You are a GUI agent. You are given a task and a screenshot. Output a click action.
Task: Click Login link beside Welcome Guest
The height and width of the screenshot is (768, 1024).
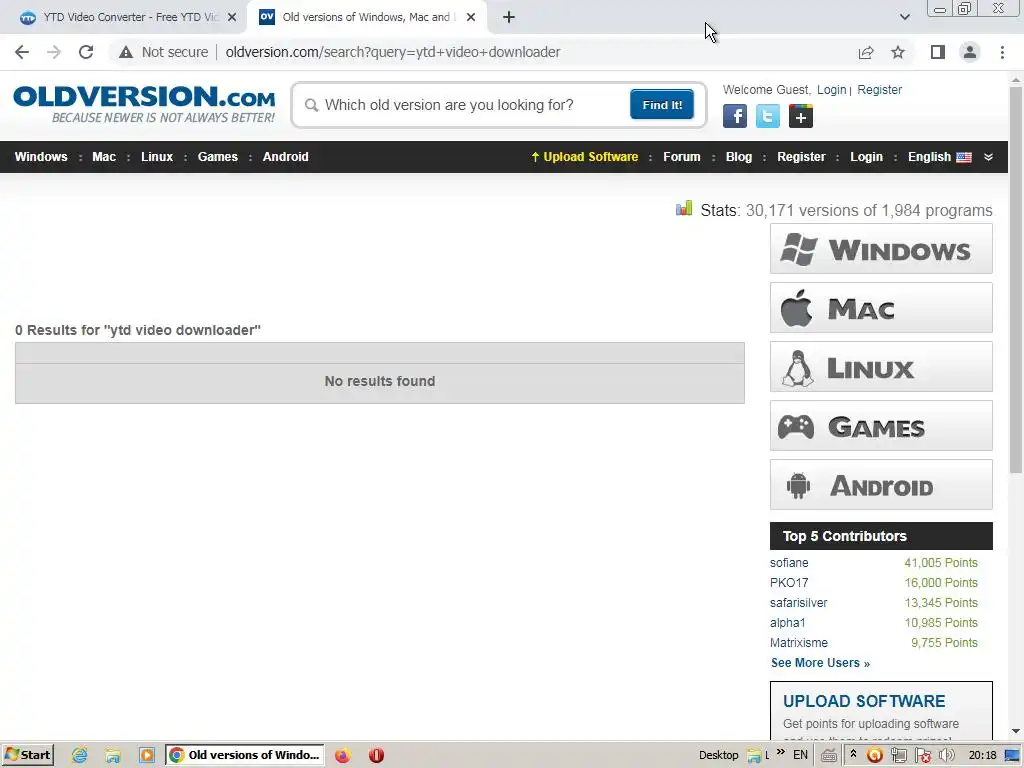(831, 89)
